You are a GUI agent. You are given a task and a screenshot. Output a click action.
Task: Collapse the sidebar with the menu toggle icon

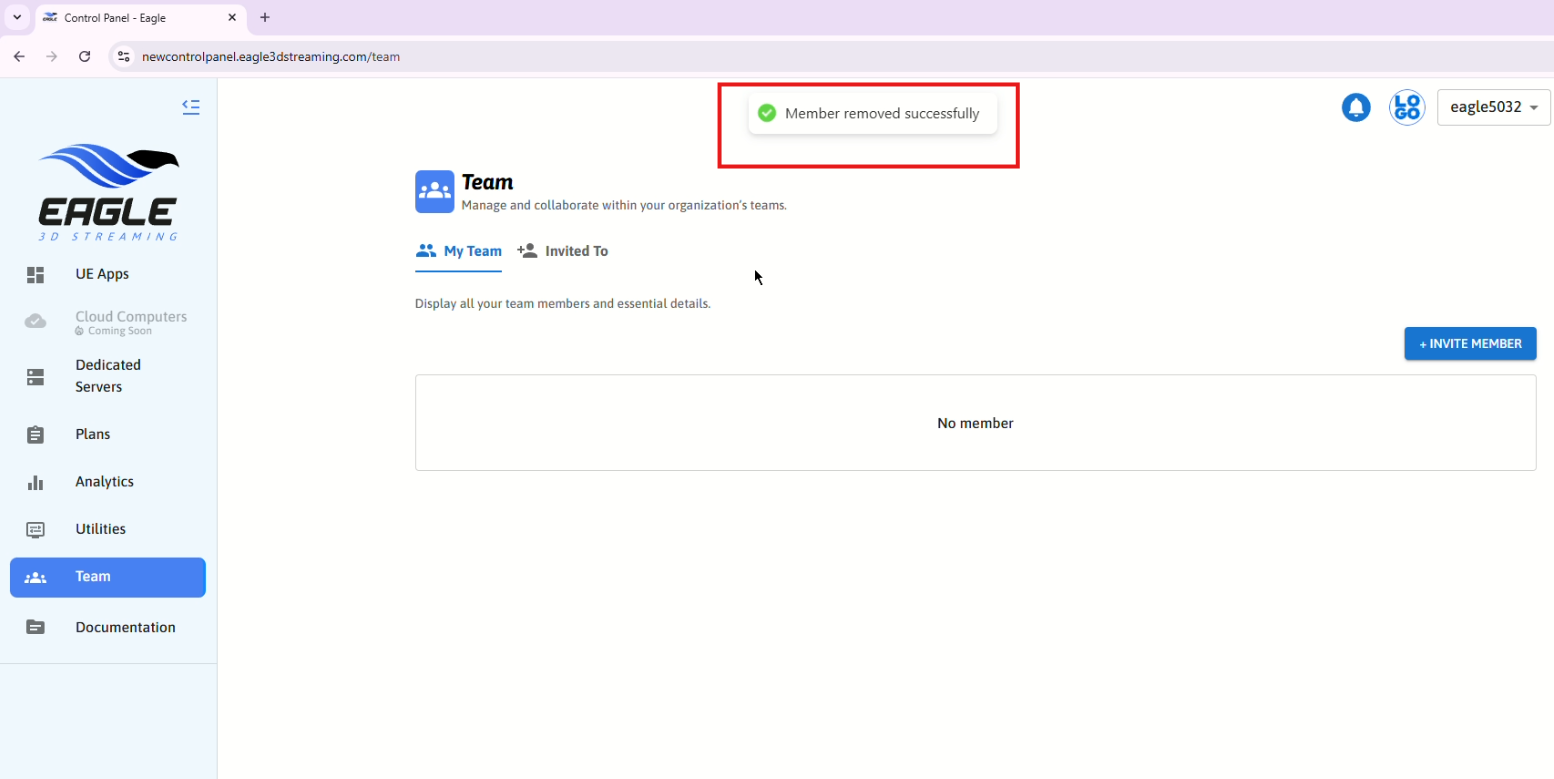tap(191, 106)
